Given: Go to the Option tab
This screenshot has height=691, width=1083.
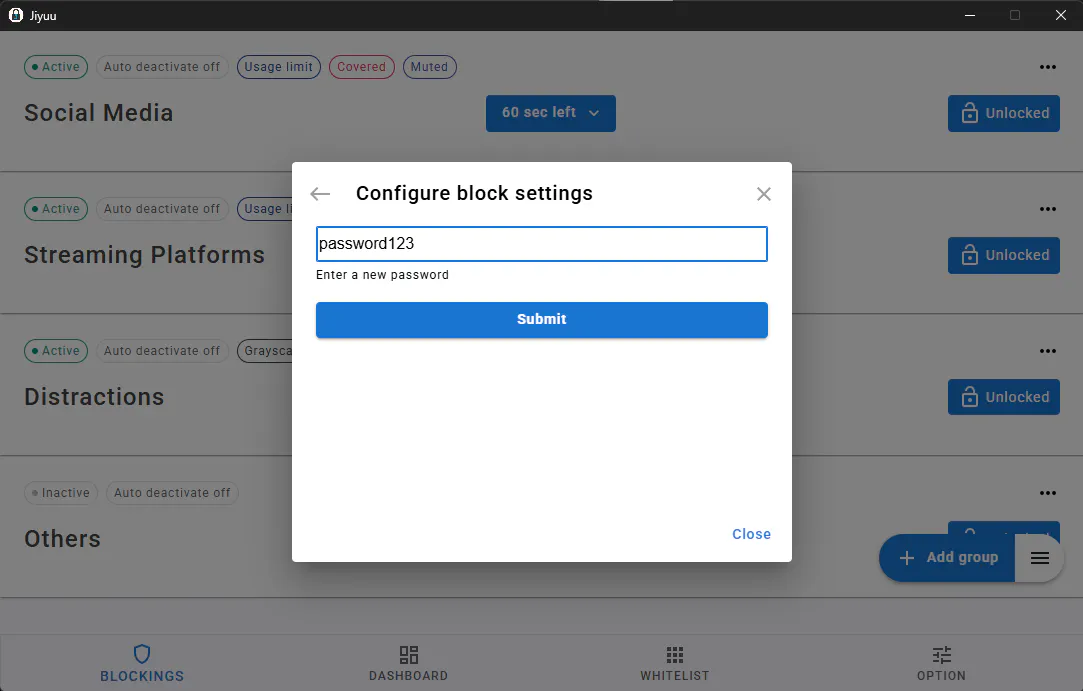Looking at the screenshot, I should [x=941, y=663].
